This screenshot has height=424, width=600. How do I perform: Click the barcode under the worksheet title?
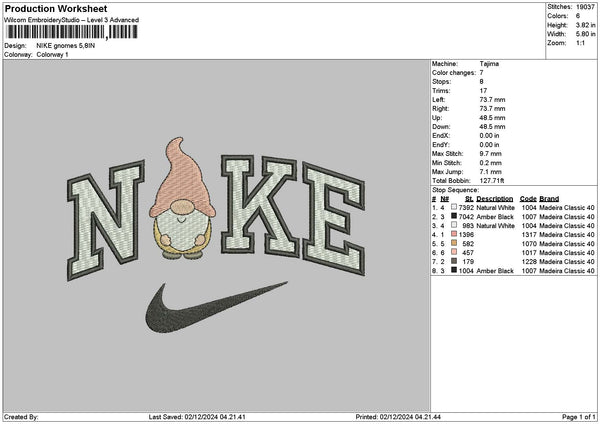tap(72, 32)
